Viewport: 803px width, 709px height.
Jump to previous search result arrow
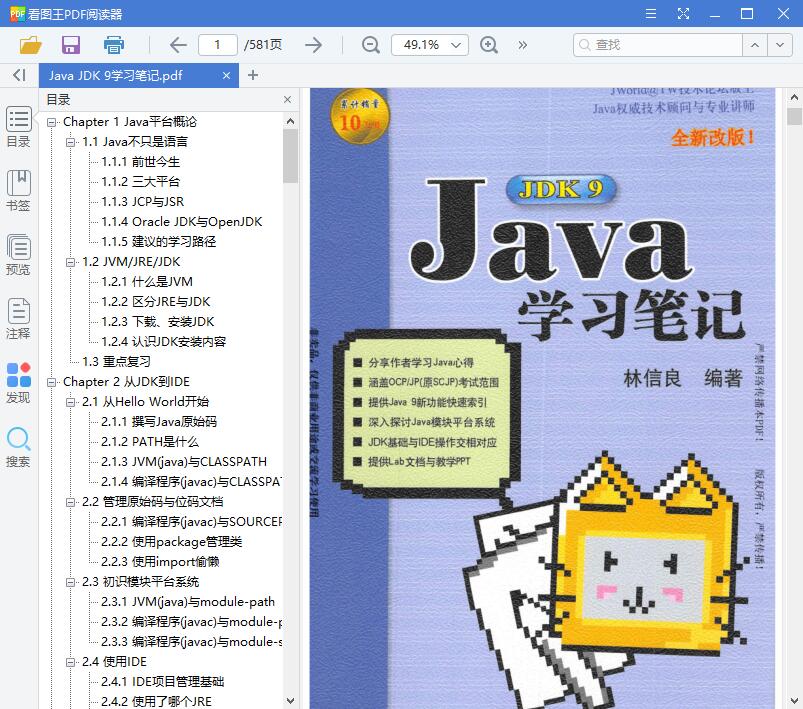(x=754, y=45)
